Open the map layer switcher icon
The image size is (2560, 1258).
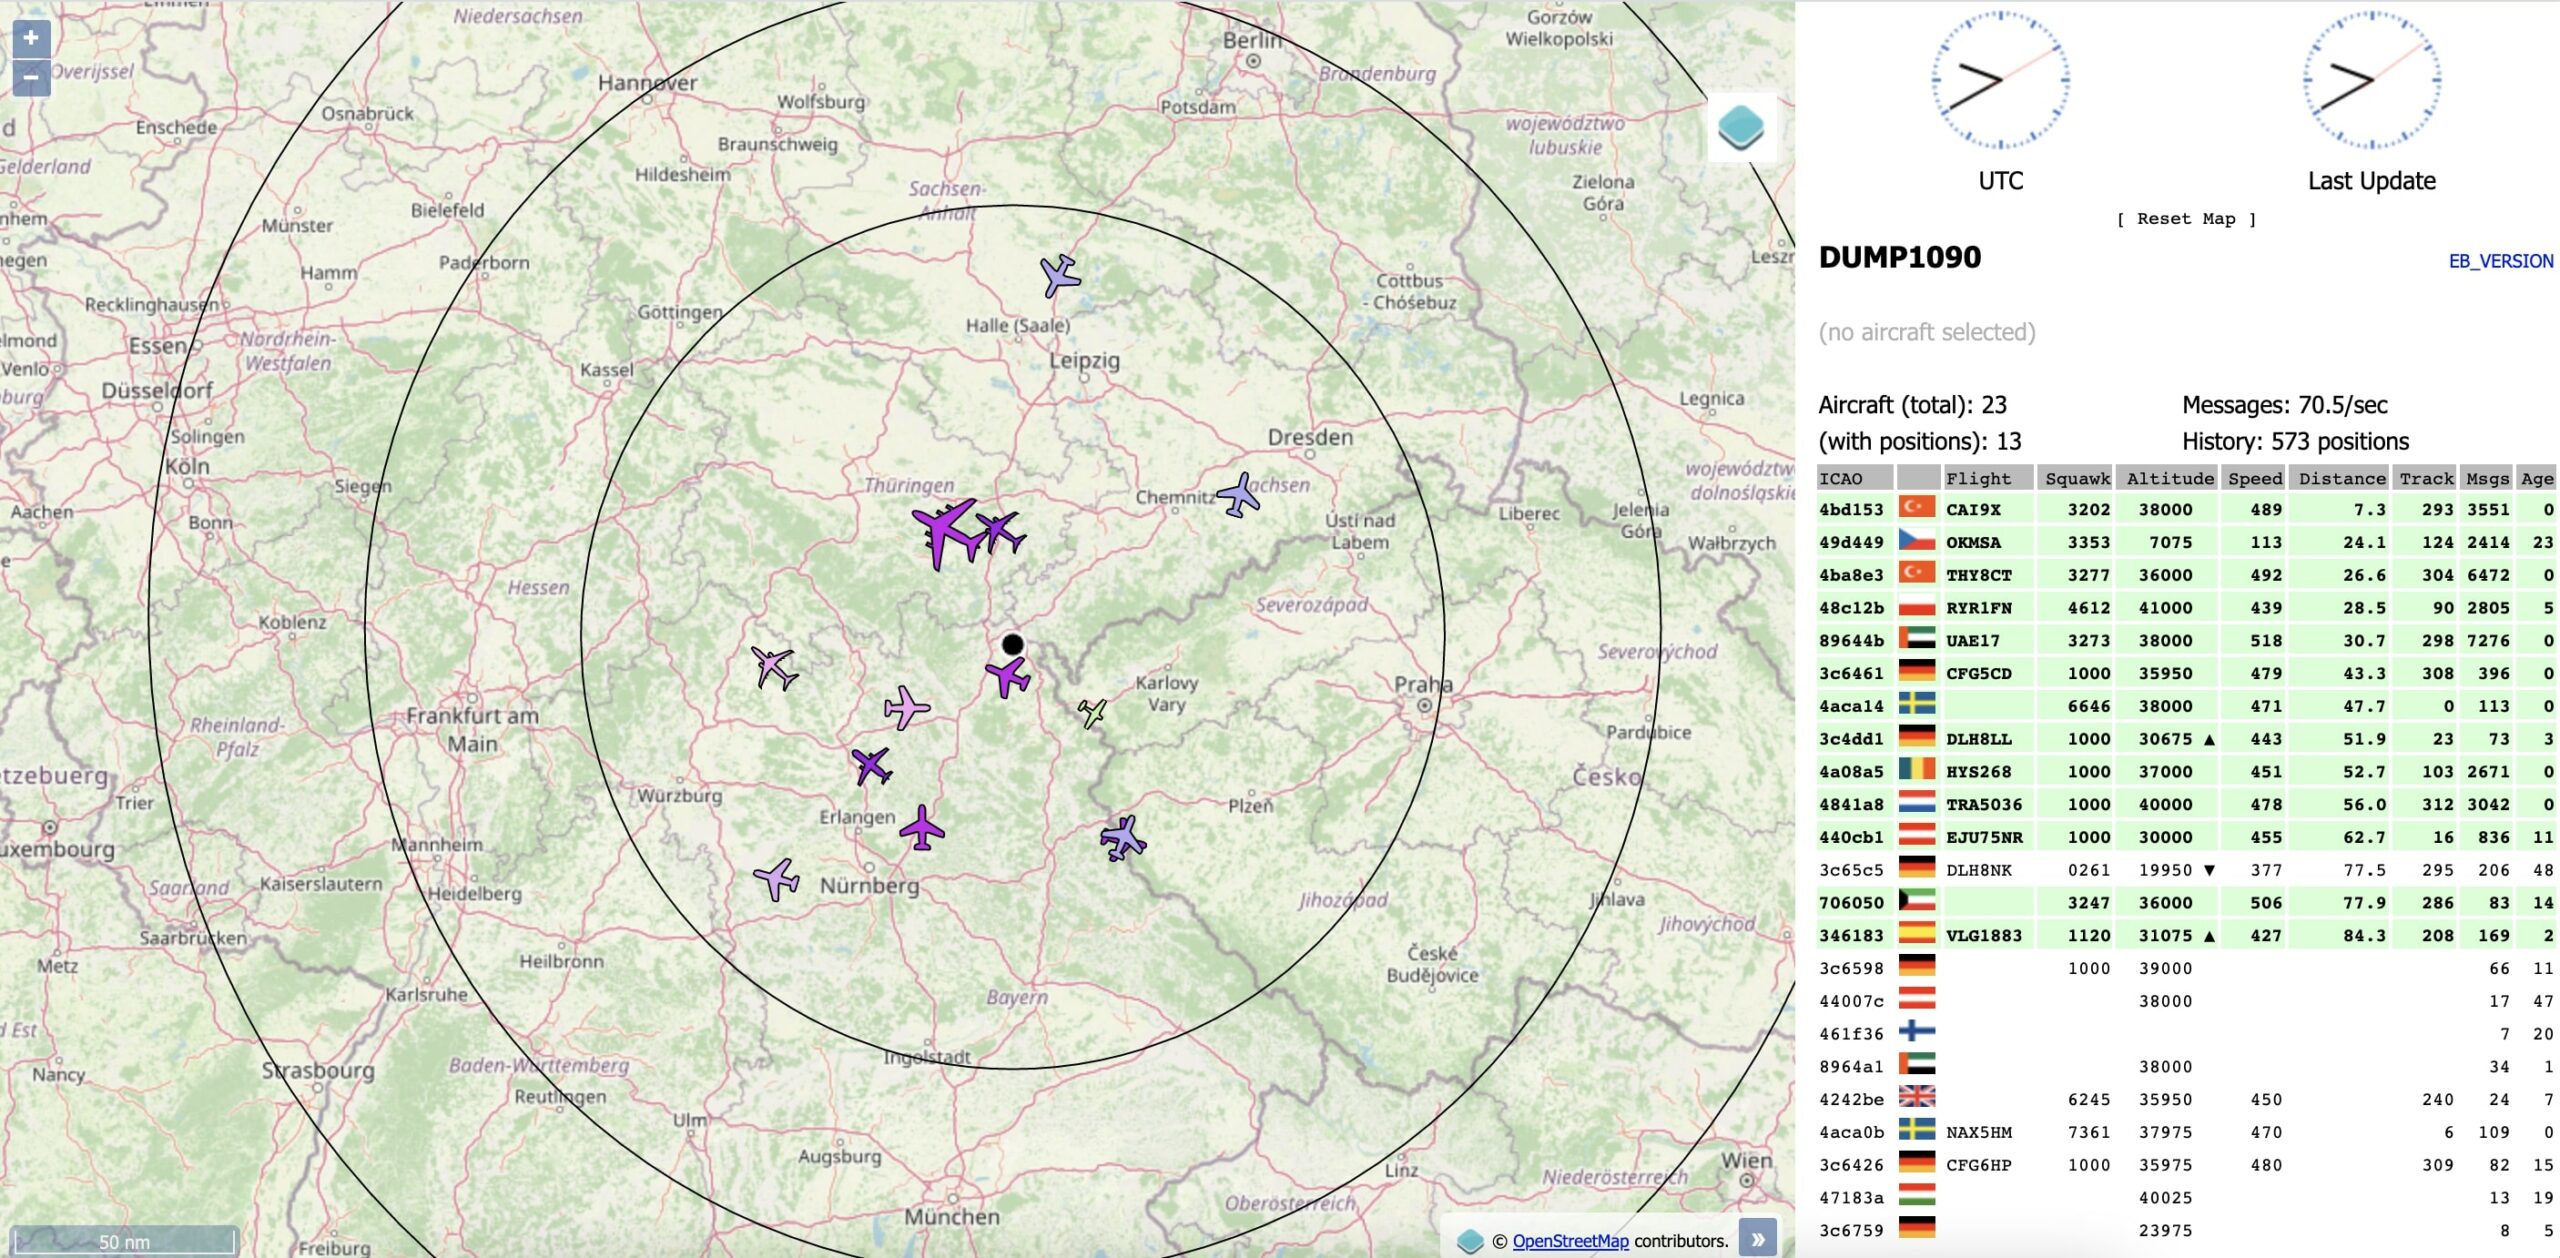[1741, 127]
